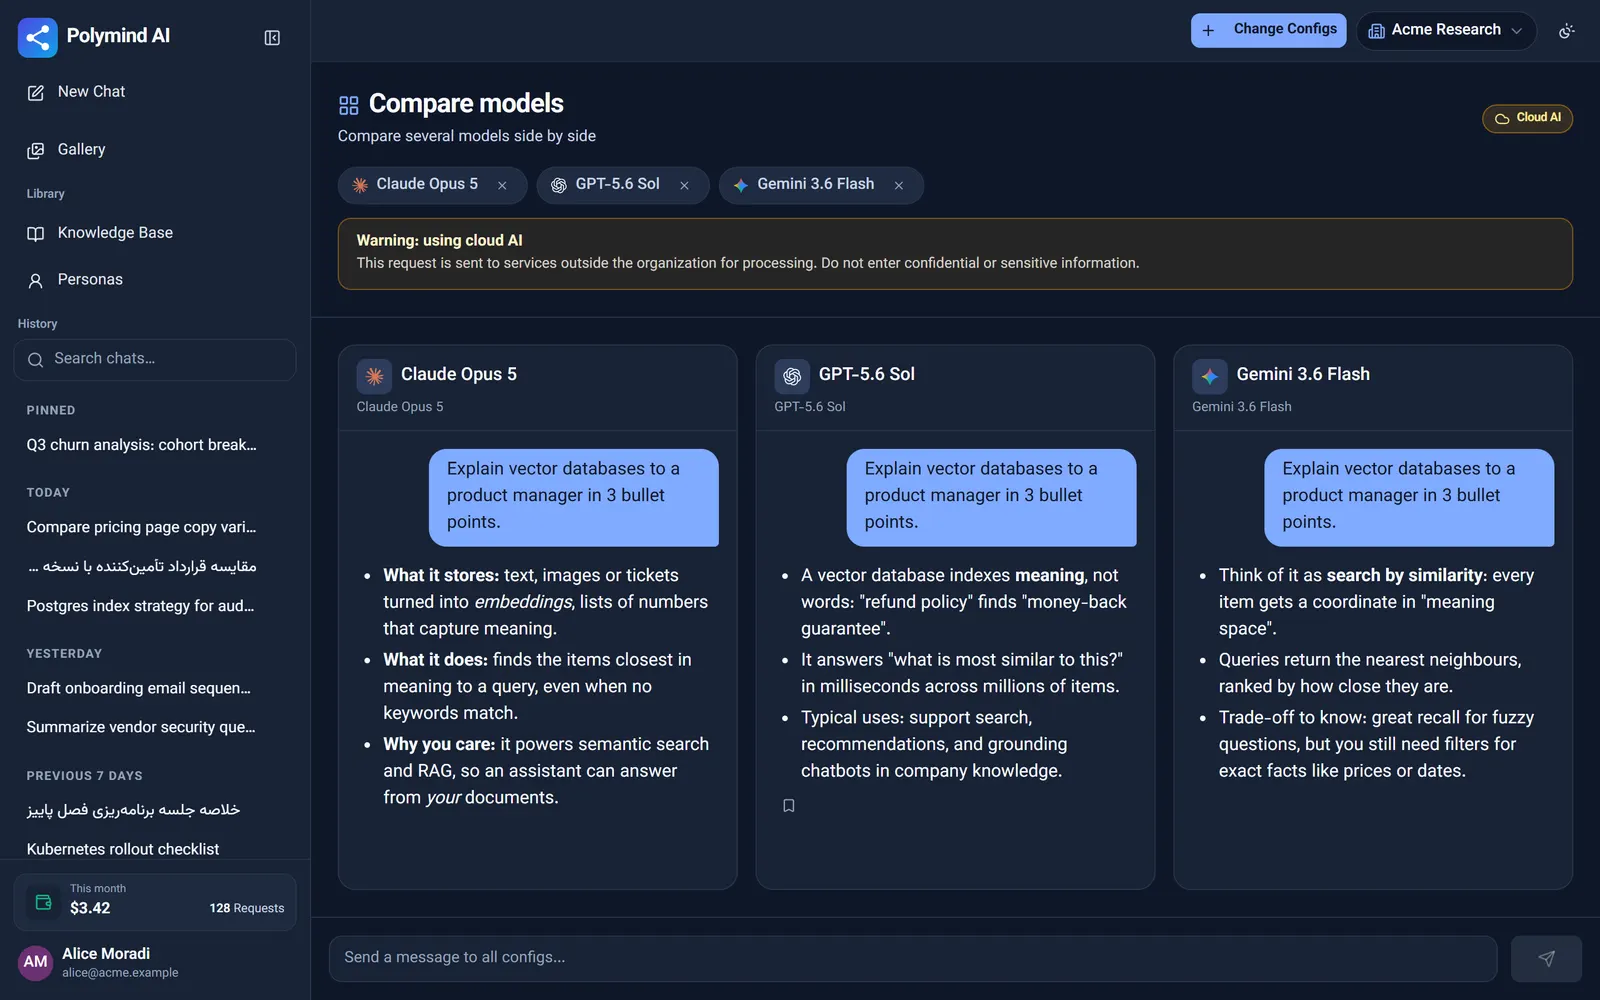
Task: Click the Change Configs button
Action: tap(1268, 30)
